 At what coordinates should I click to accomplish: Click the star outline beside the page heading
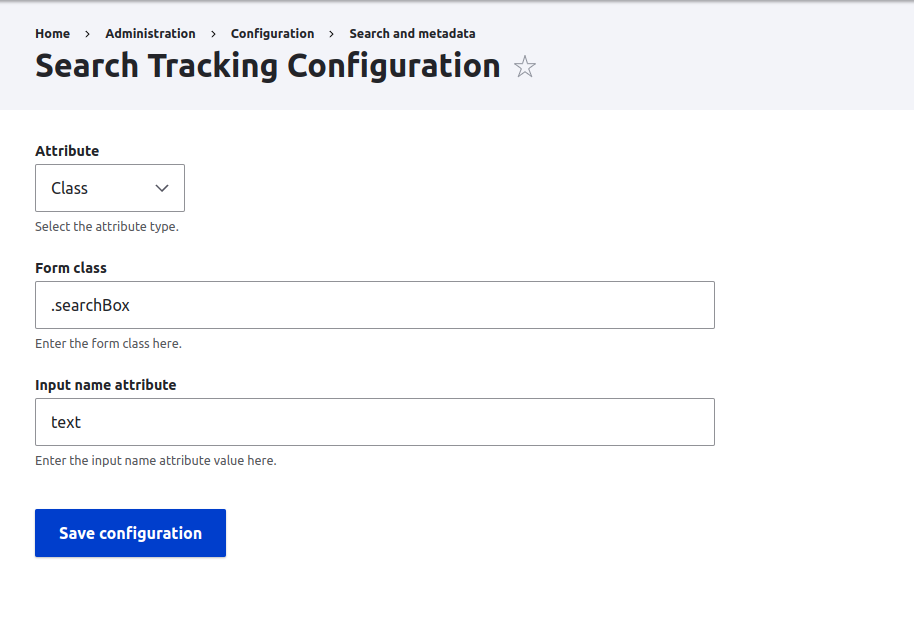524,66
